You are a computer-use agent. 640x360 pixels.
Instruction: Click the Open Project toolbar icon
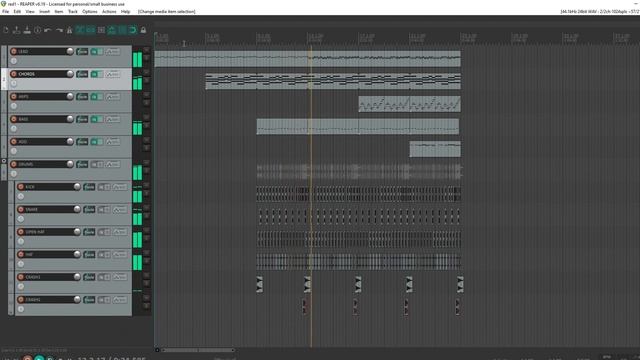coord(16,30)
